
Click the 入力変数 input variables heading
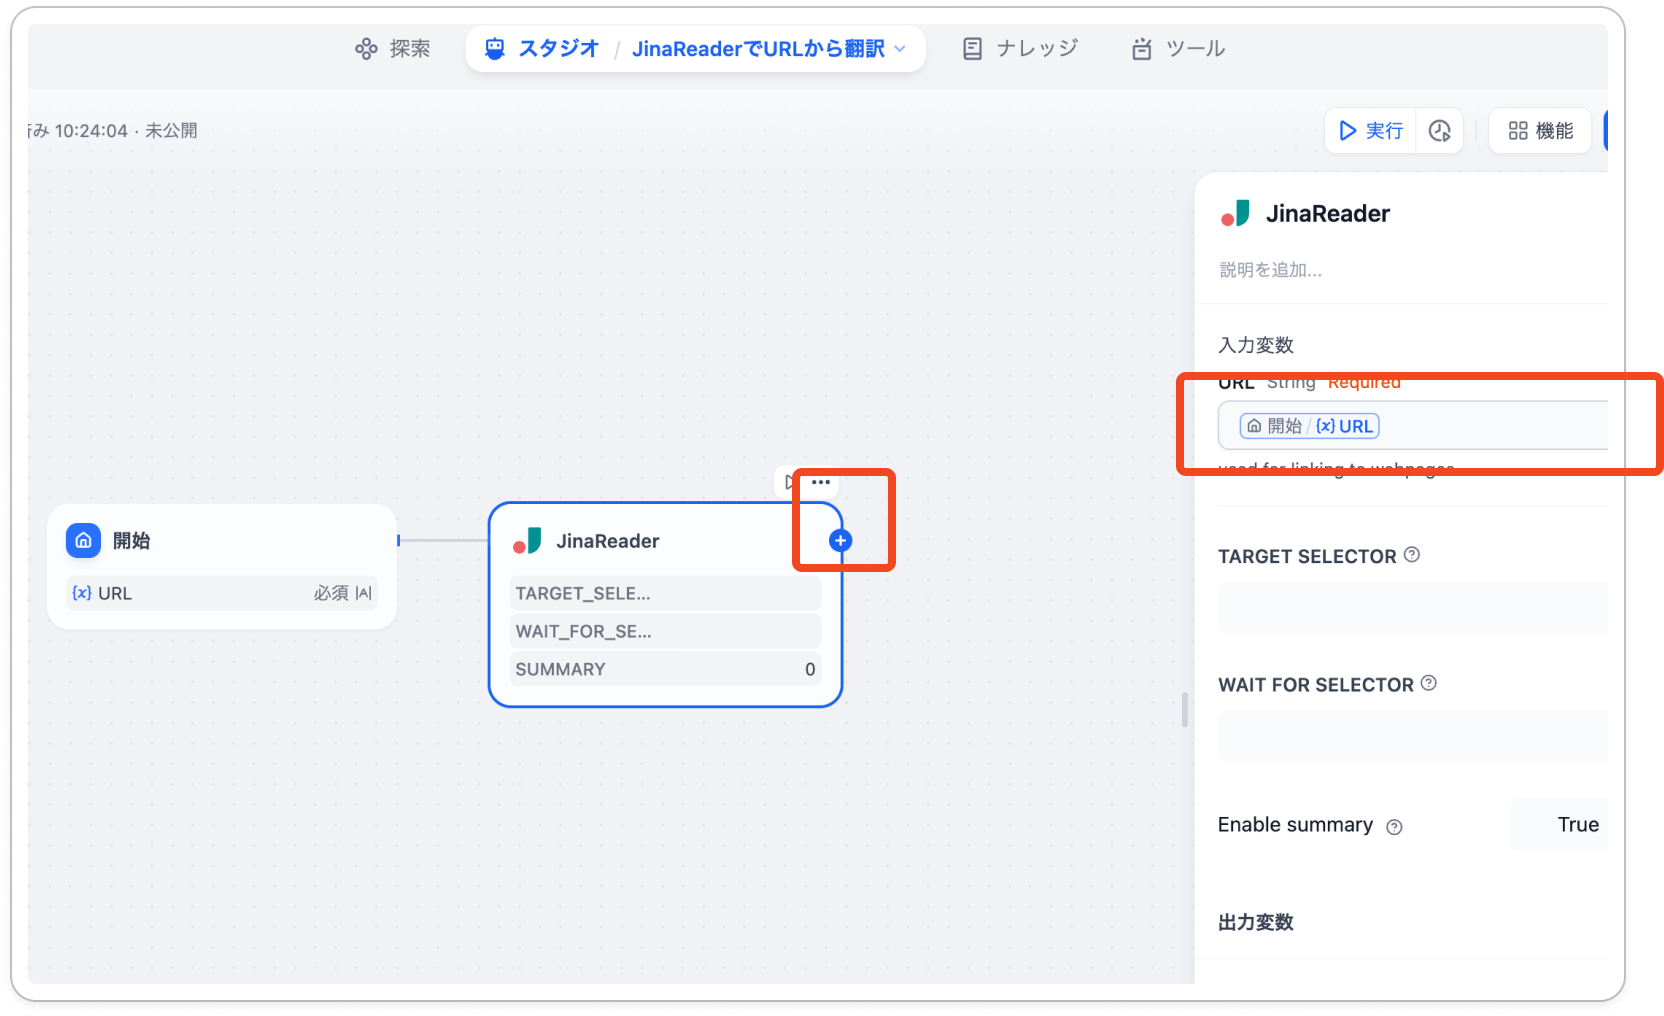(x=1256, y=345)
